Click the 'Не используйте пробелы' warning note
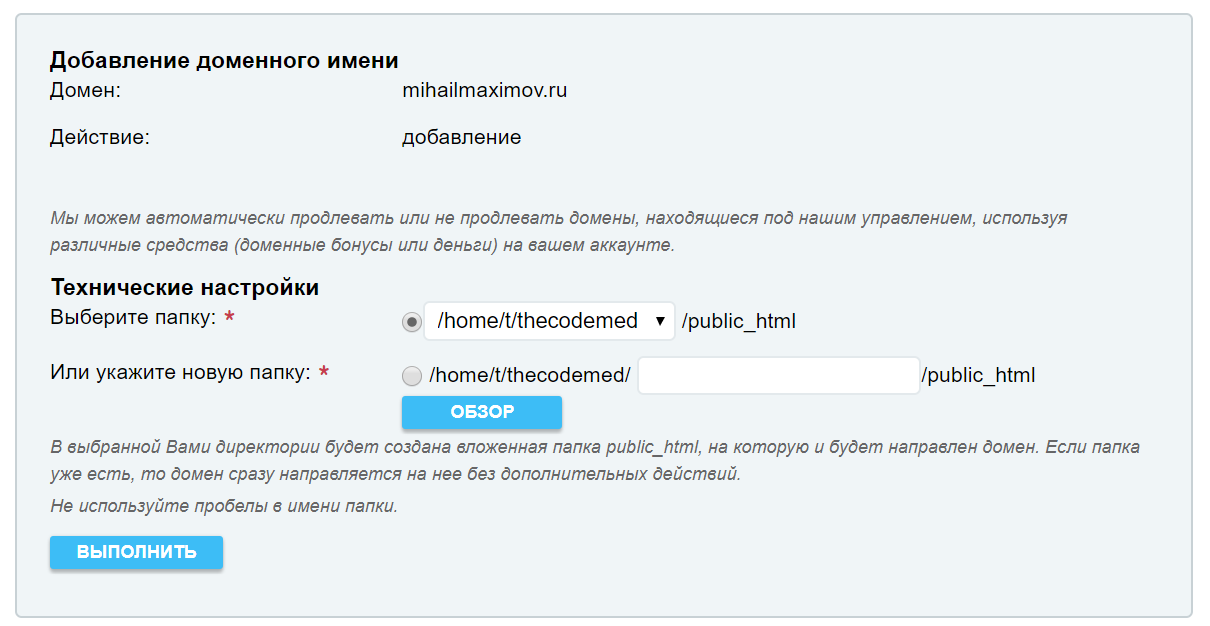1210x626 pixels. pyautogui.click(x=224, y=506)
